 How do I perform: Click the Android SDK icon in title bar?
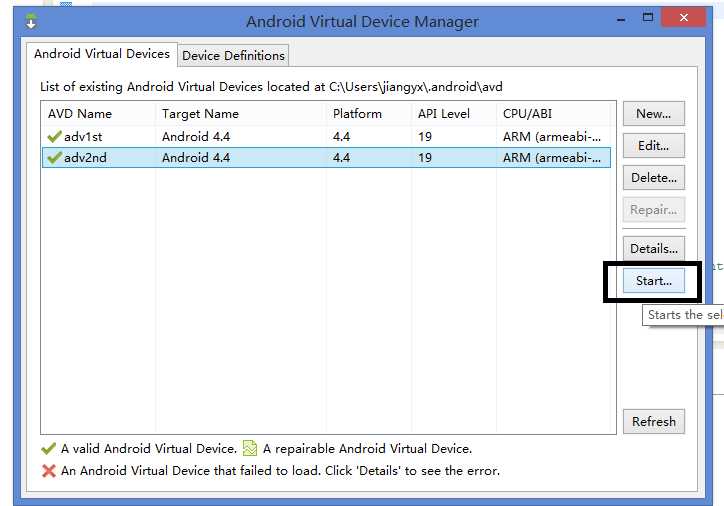click(x=31, y=21)
